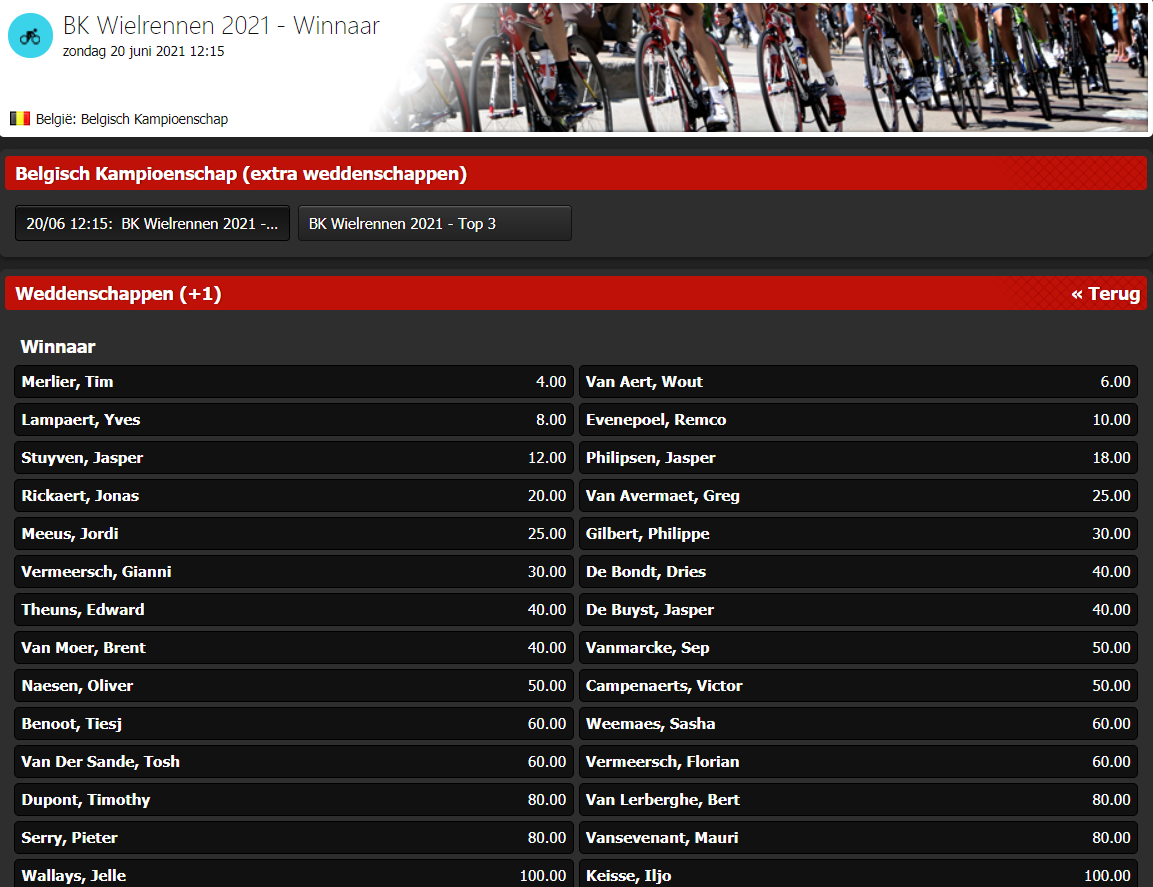Pick Evenepoel, Remco to win

858,420
